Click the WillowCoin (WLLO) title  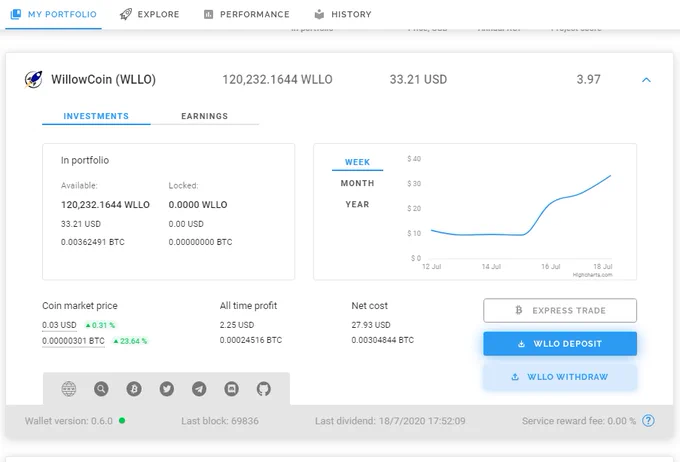pos(103,79)
